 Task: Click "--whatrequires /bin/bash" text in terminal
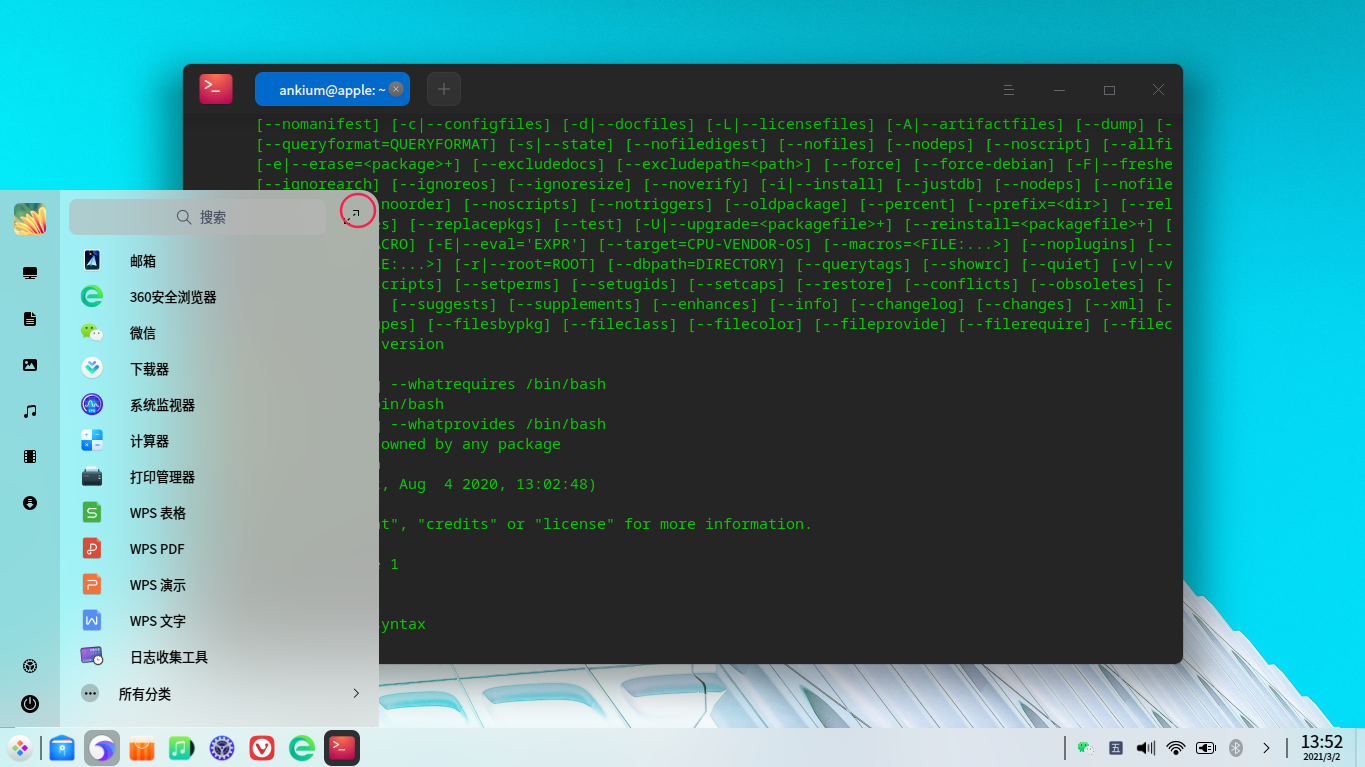(x=498, y=384)
